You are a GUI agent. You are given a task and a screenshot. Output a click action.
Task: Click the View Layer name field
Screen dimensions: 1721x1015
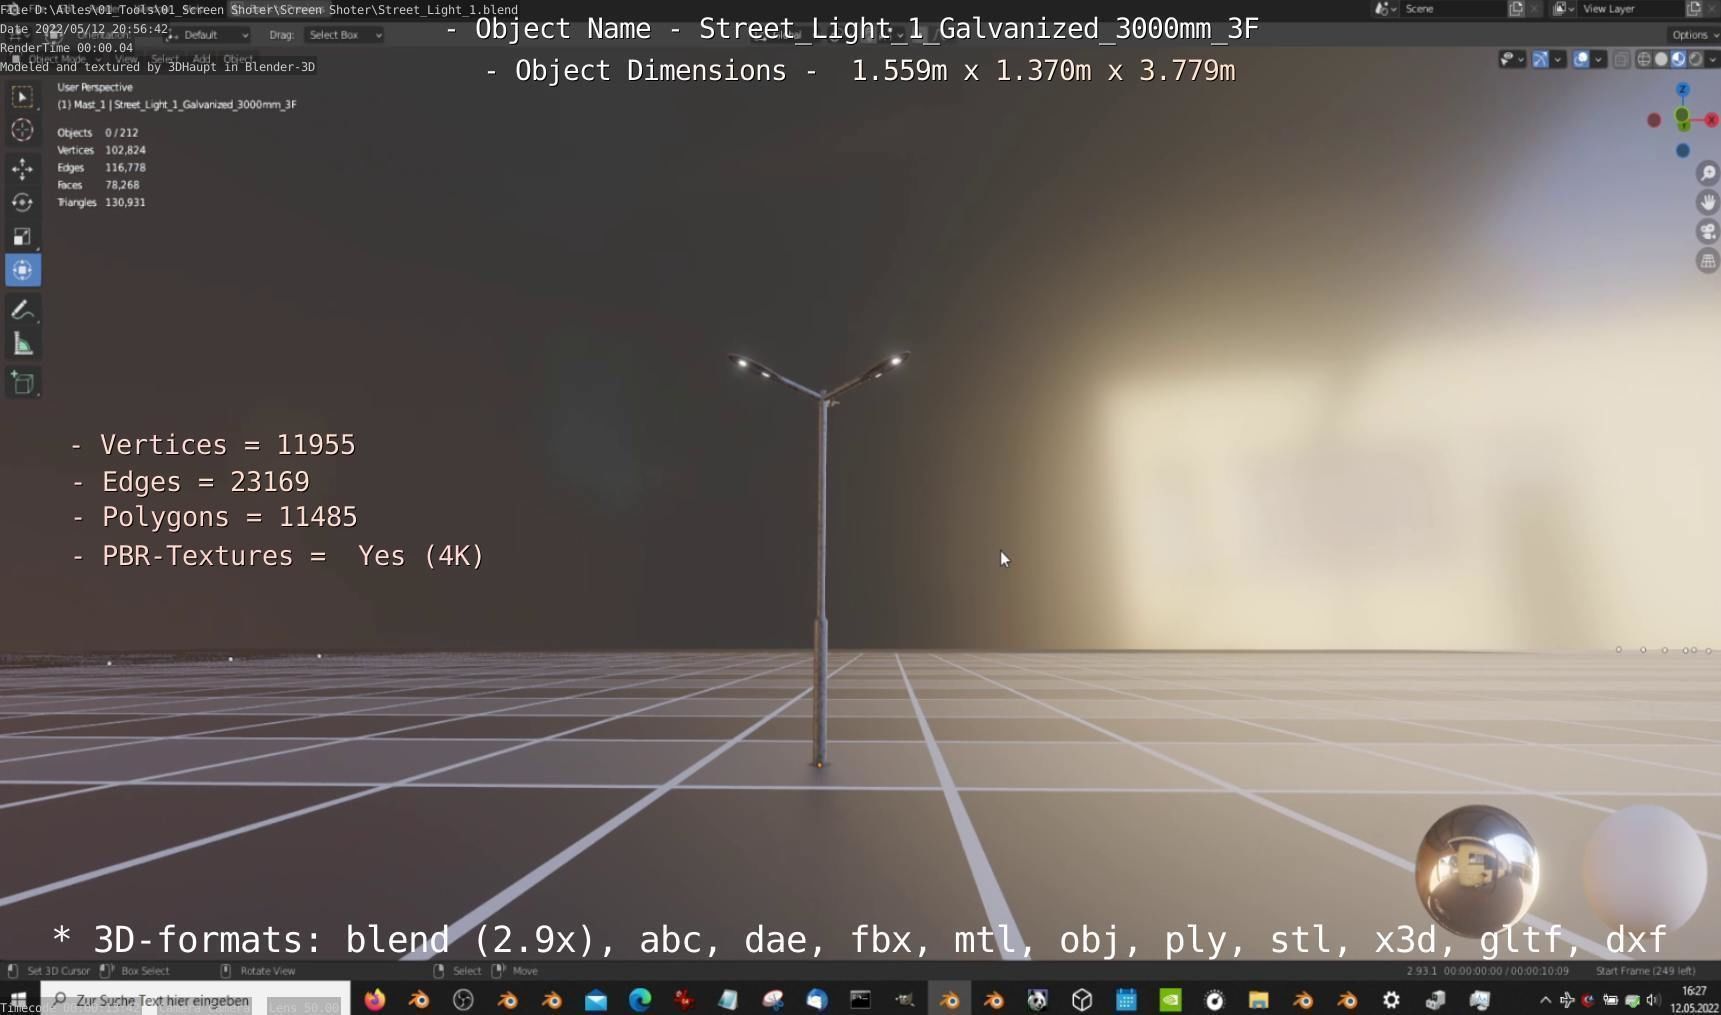tap(1630, 9)
